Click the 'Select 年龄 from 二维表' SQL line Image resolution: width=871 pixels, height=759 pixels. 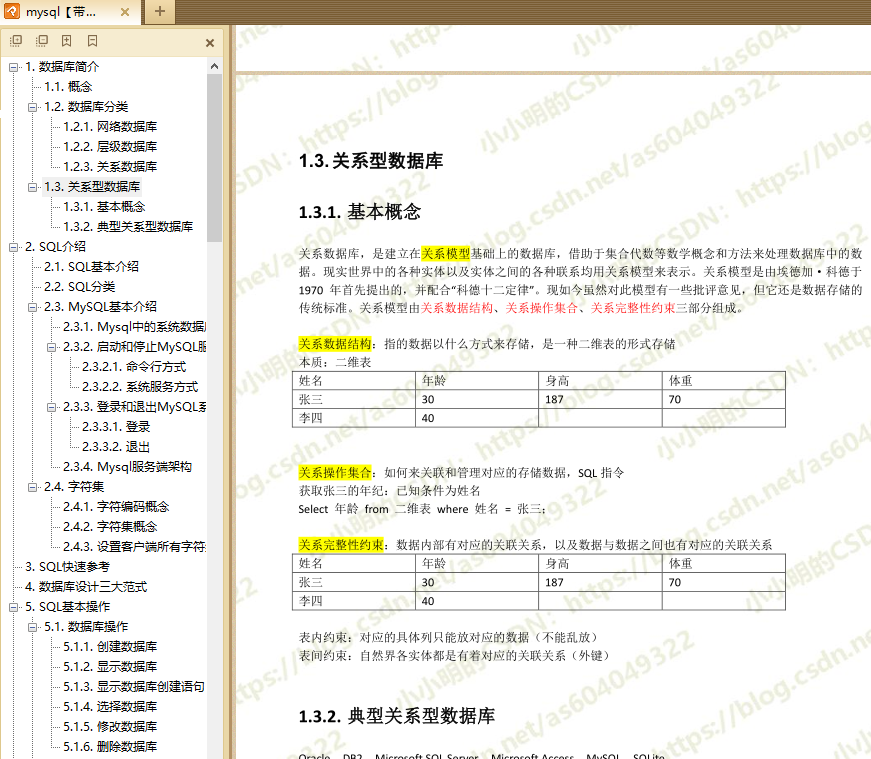click(x=422, y=509)
